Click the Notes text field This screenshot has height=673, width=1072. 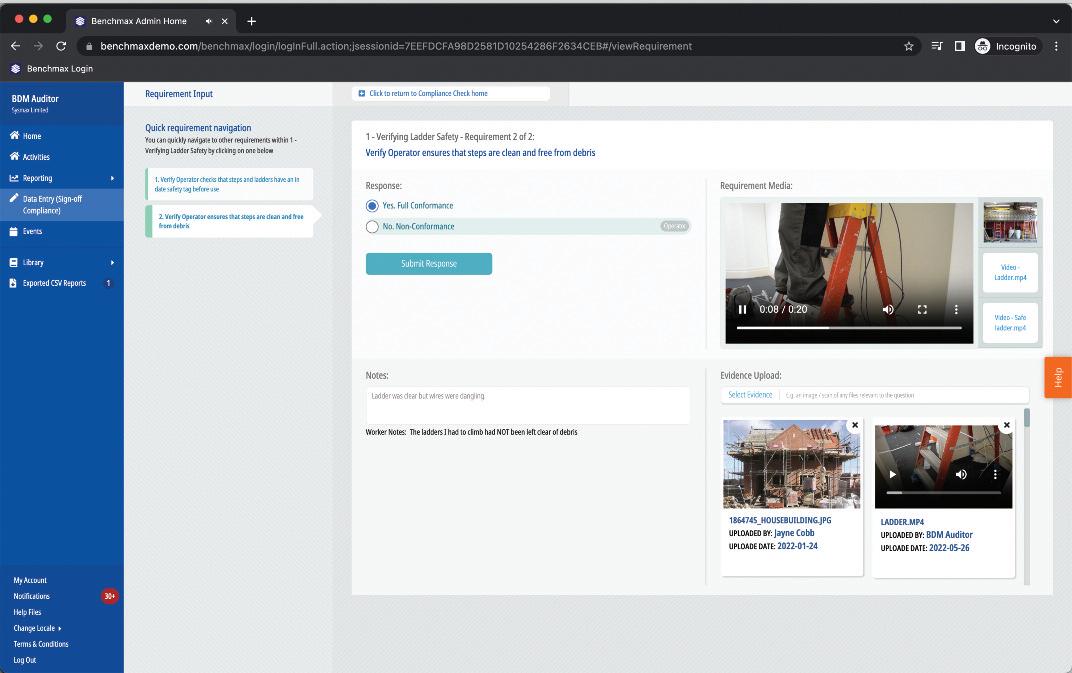527,406
